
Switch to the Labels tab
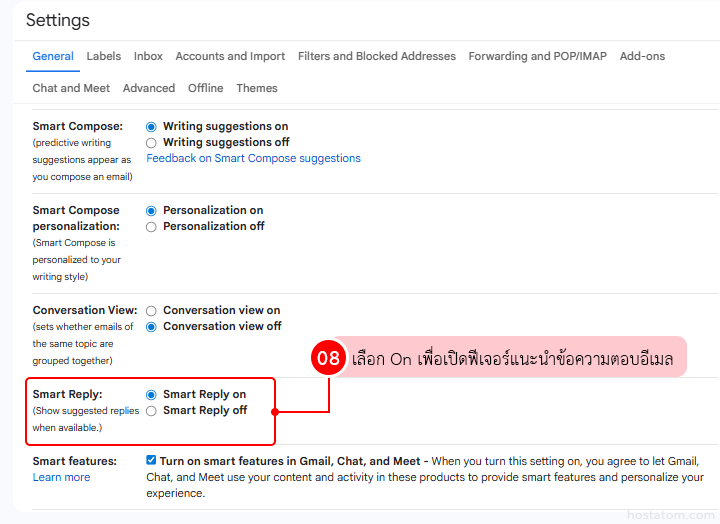click(104, 56)
